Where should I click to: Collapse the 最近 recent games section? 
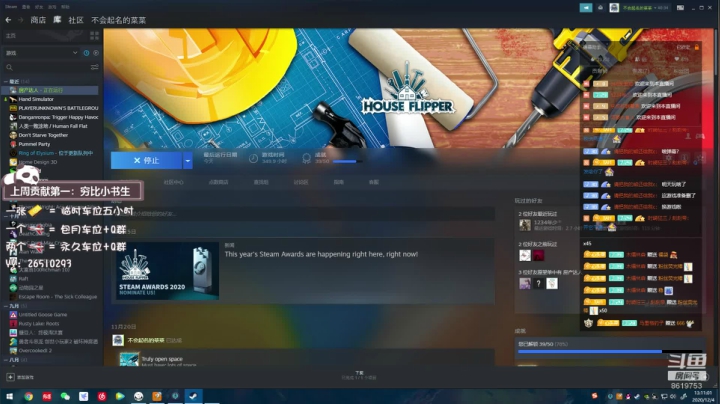pos(6,81)
